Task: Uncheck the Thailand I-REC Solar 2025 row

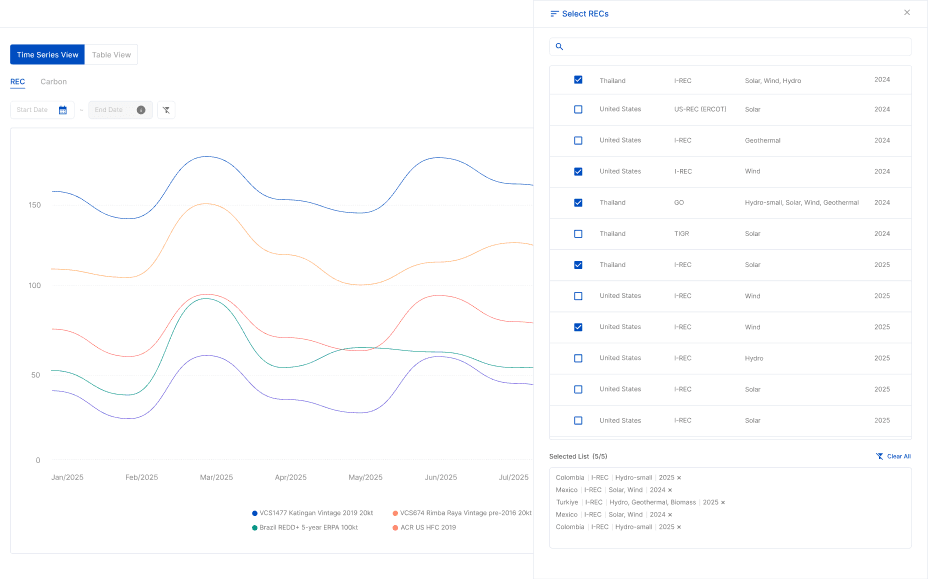Action: pos(578,265)
